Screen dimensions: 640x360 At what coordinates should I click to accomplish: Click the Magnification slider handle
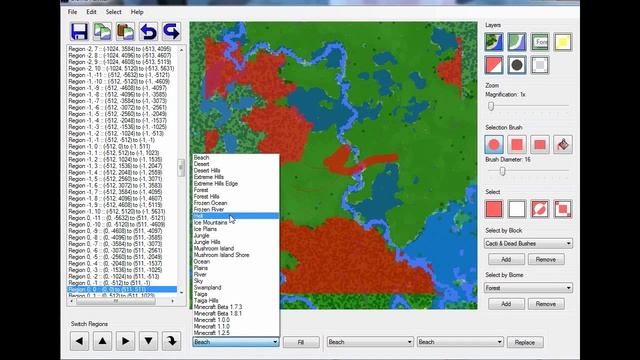(x=491, y=106)
